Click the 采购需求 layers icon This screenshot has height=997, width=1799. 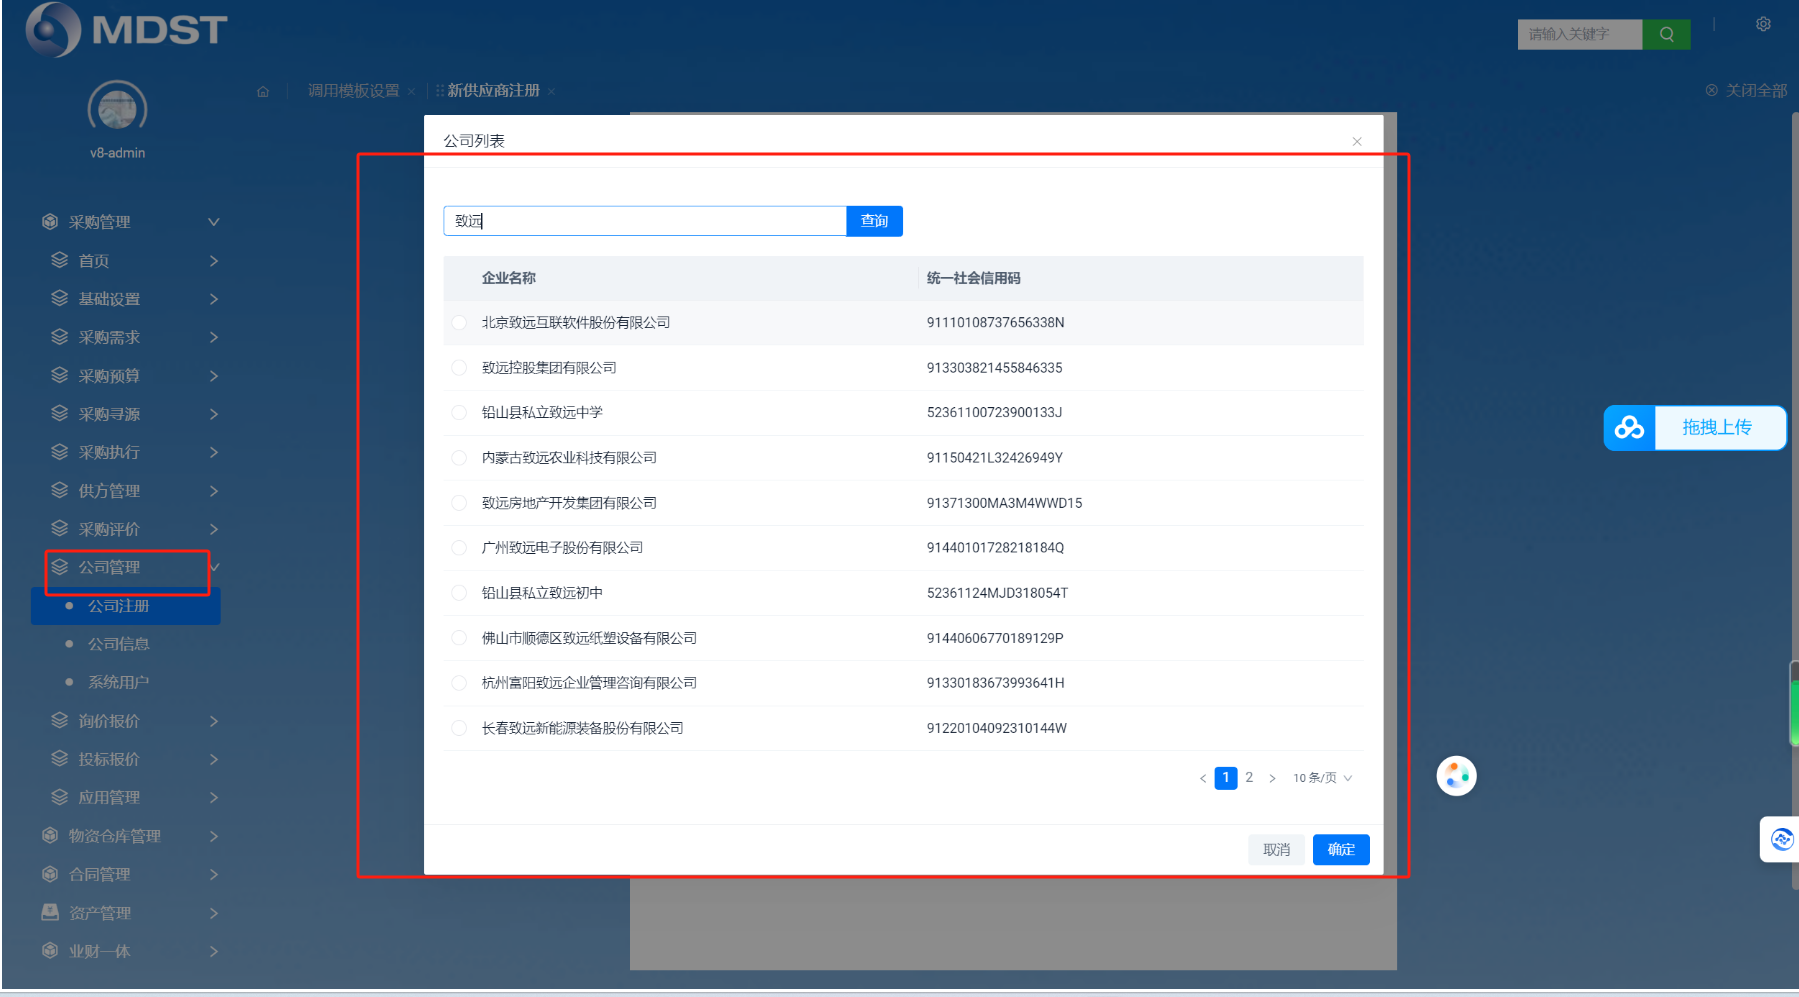pos(60,337)
